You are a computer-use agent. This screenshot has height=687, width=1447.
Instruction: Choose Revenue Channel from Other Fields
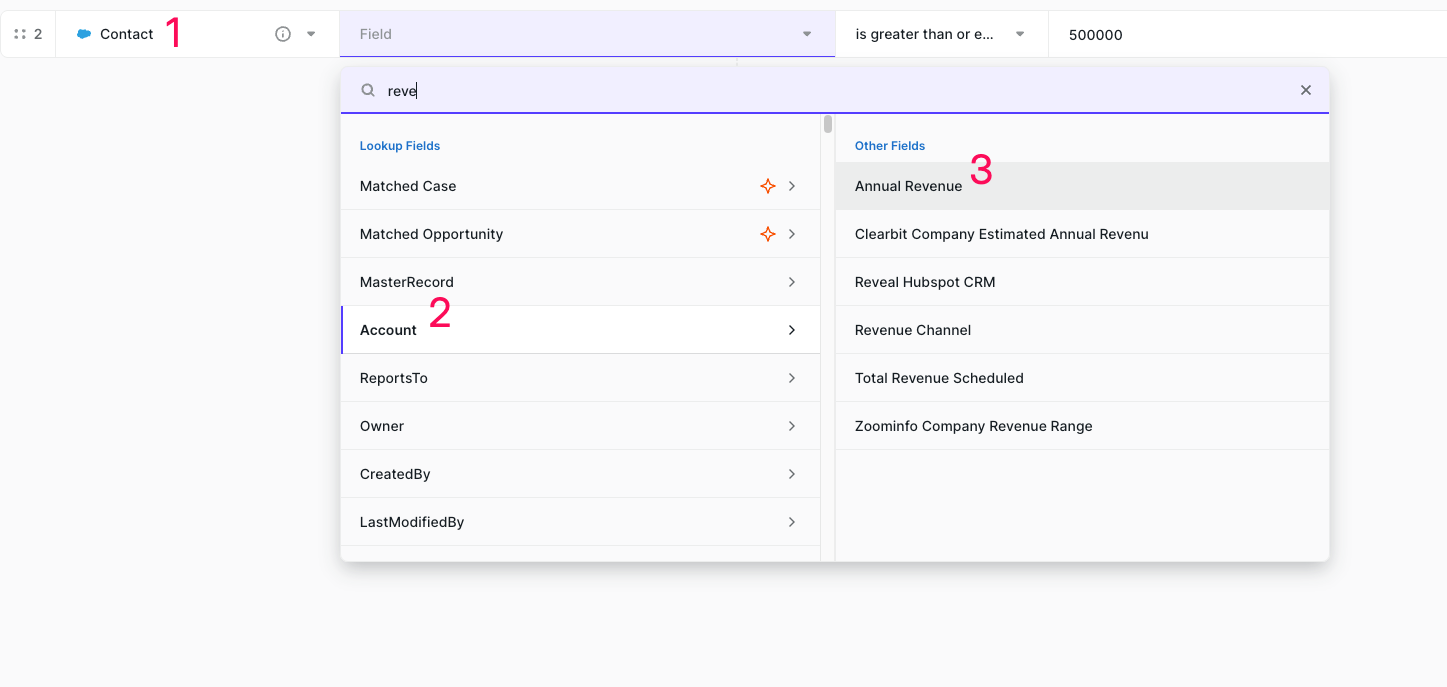point(912,330)
